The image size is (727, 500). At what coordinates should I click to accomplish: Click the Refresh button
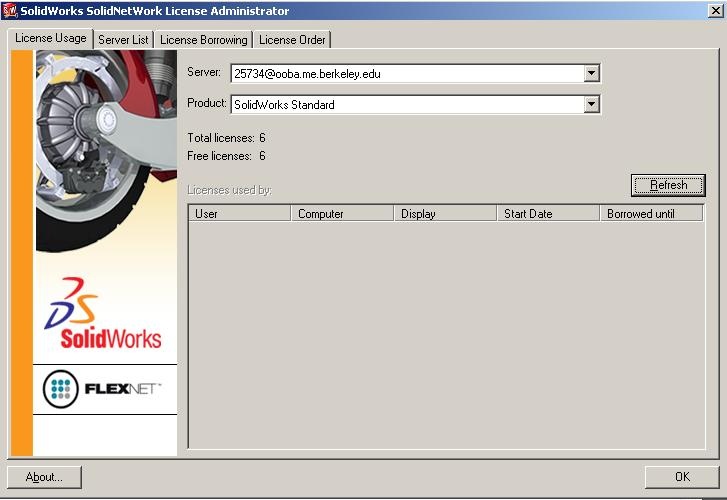point(668,185)
